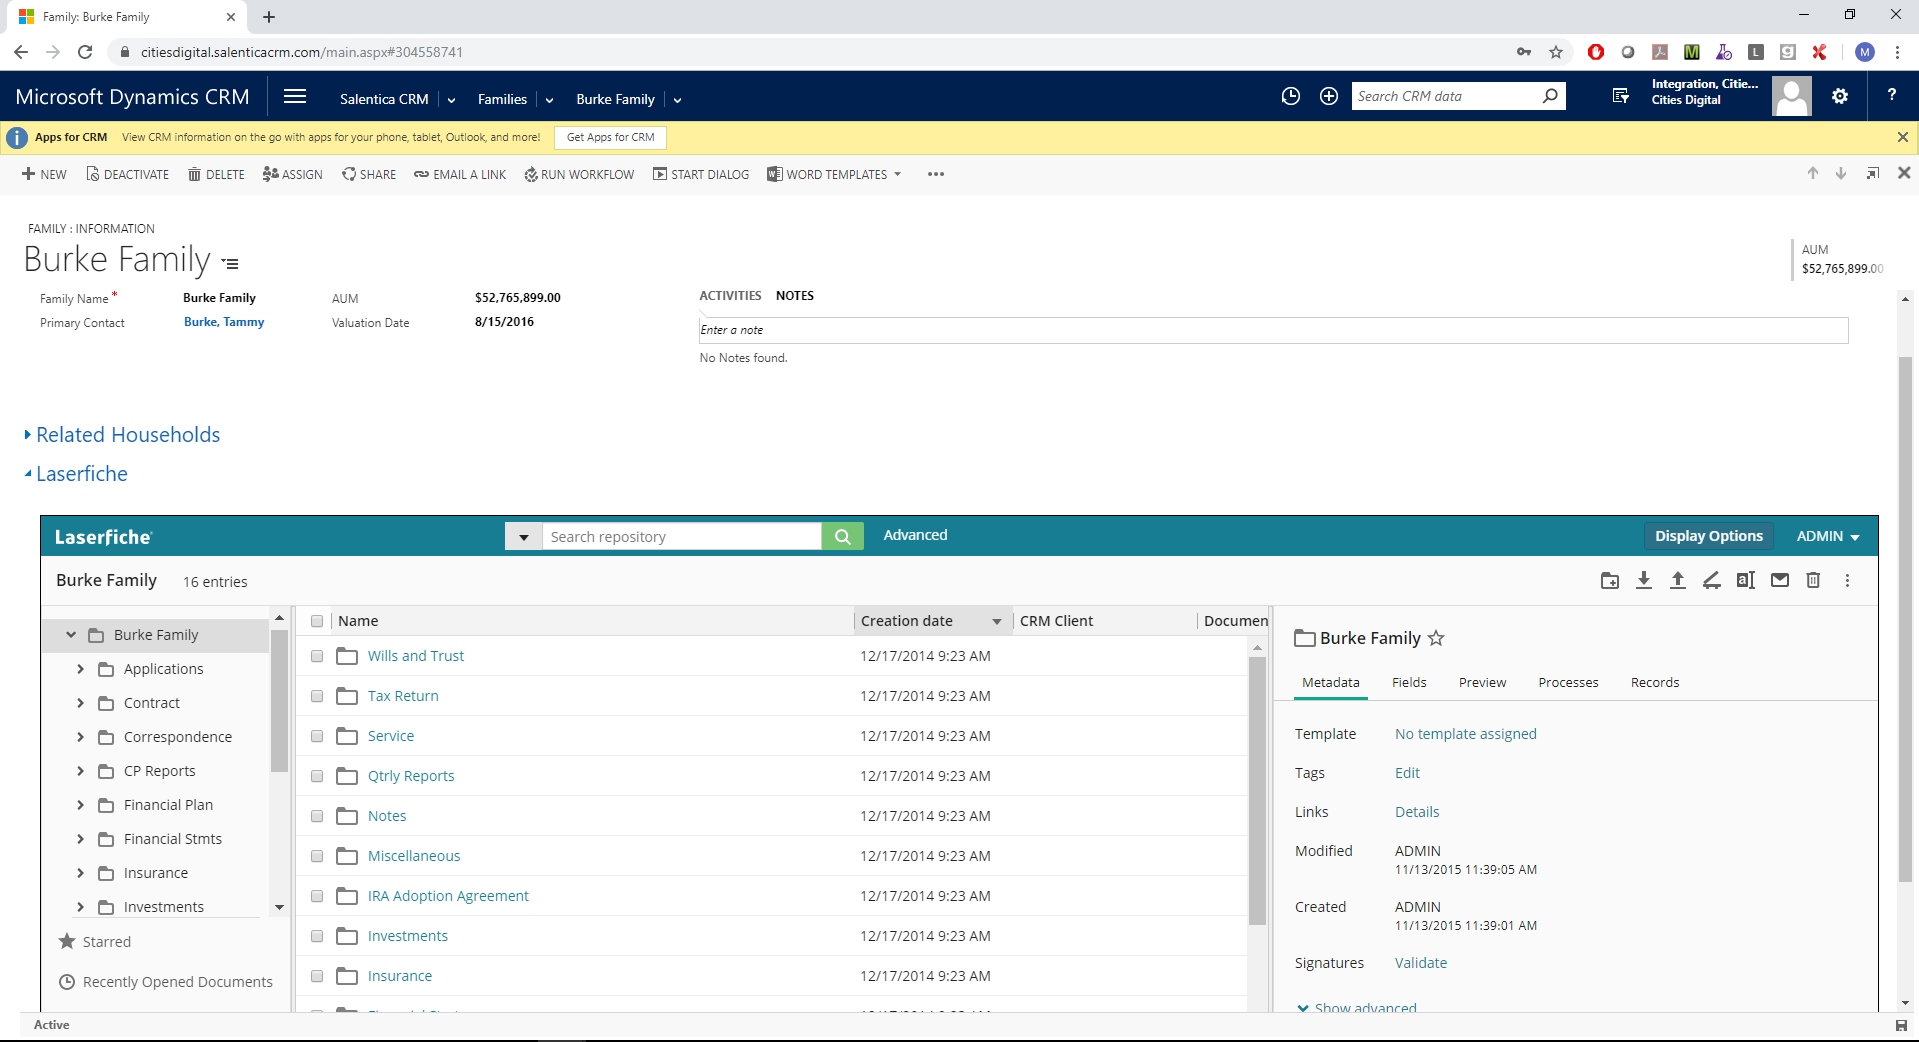Screen dimensions: 1919x1042
Task: Click the Laserfiche trash delete icon
Action: click(1813, 580)
